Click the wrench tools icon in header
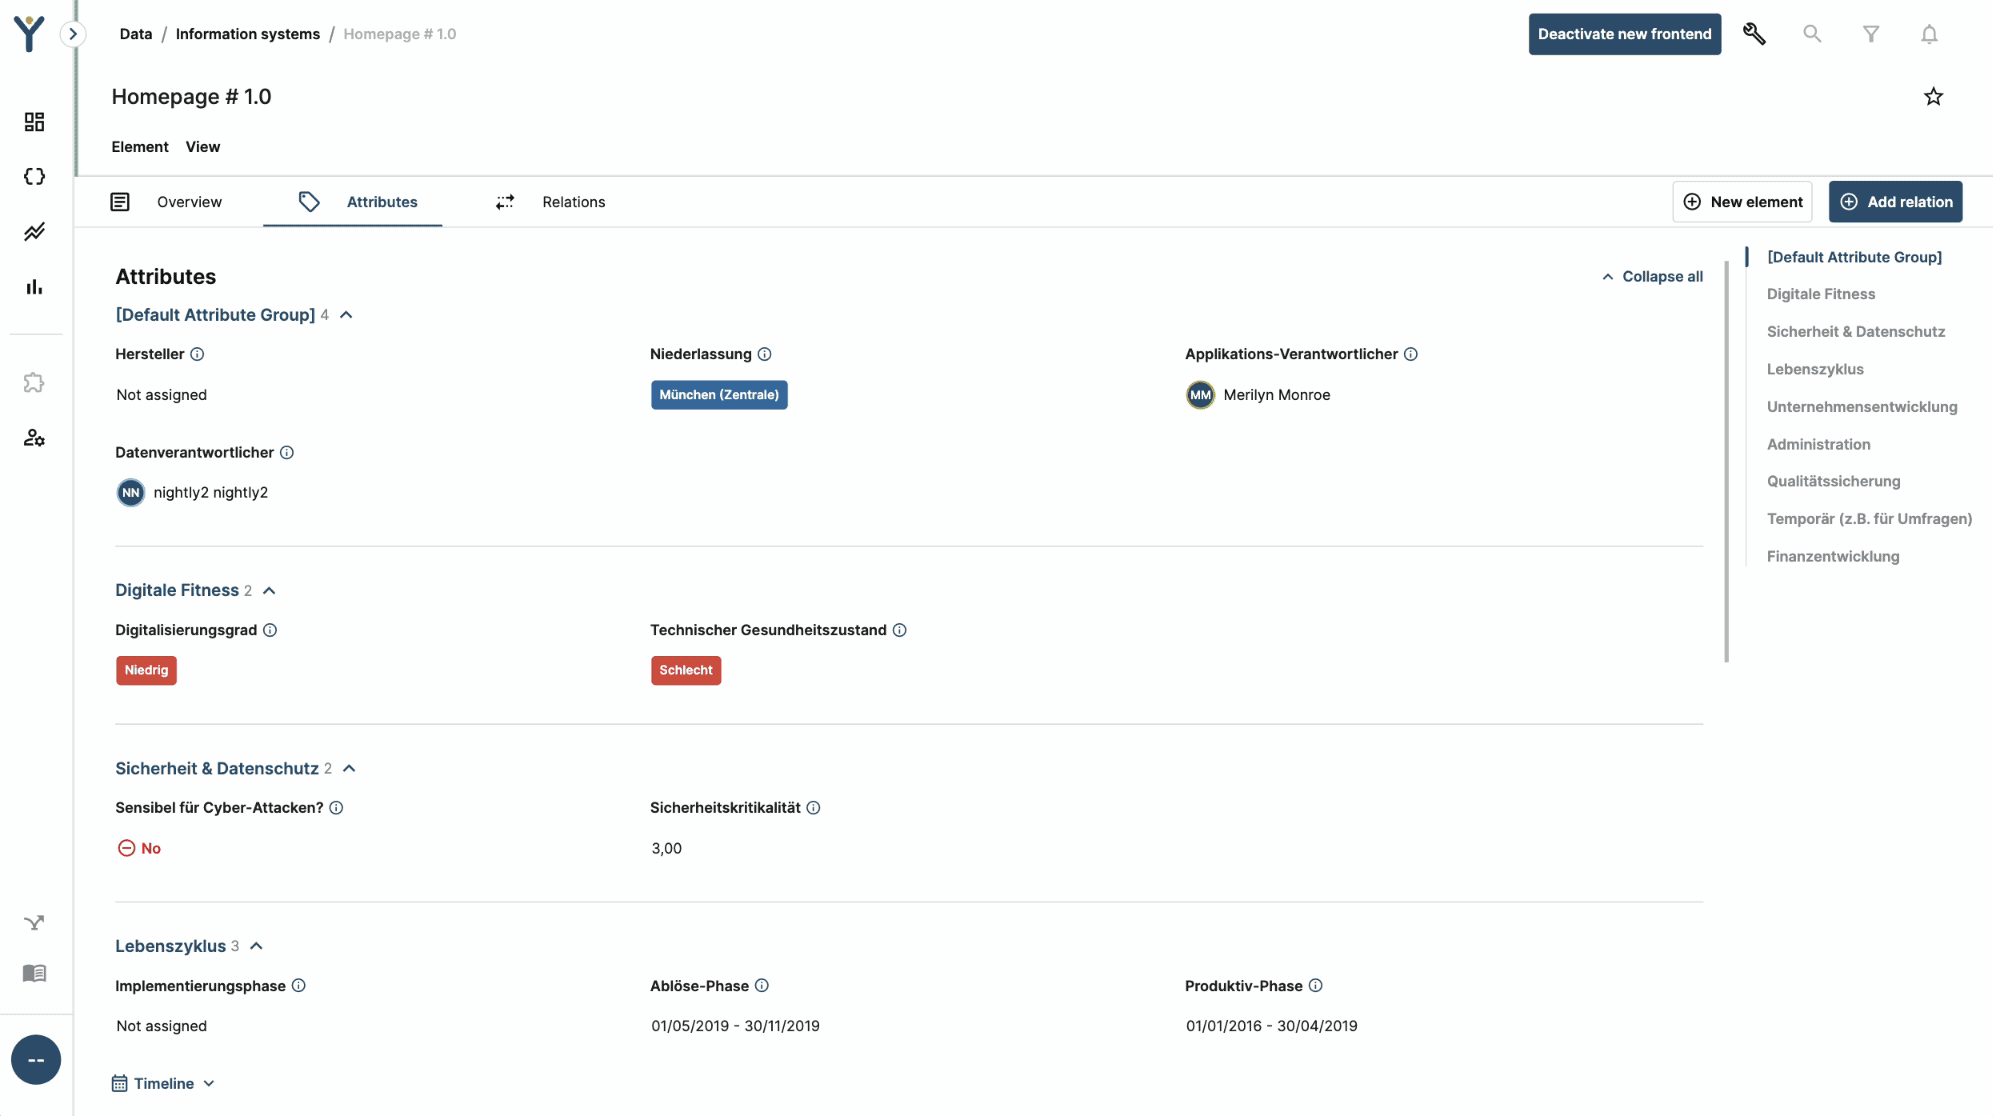The image size is (1993, 1116). click(x=1754, y=34)
